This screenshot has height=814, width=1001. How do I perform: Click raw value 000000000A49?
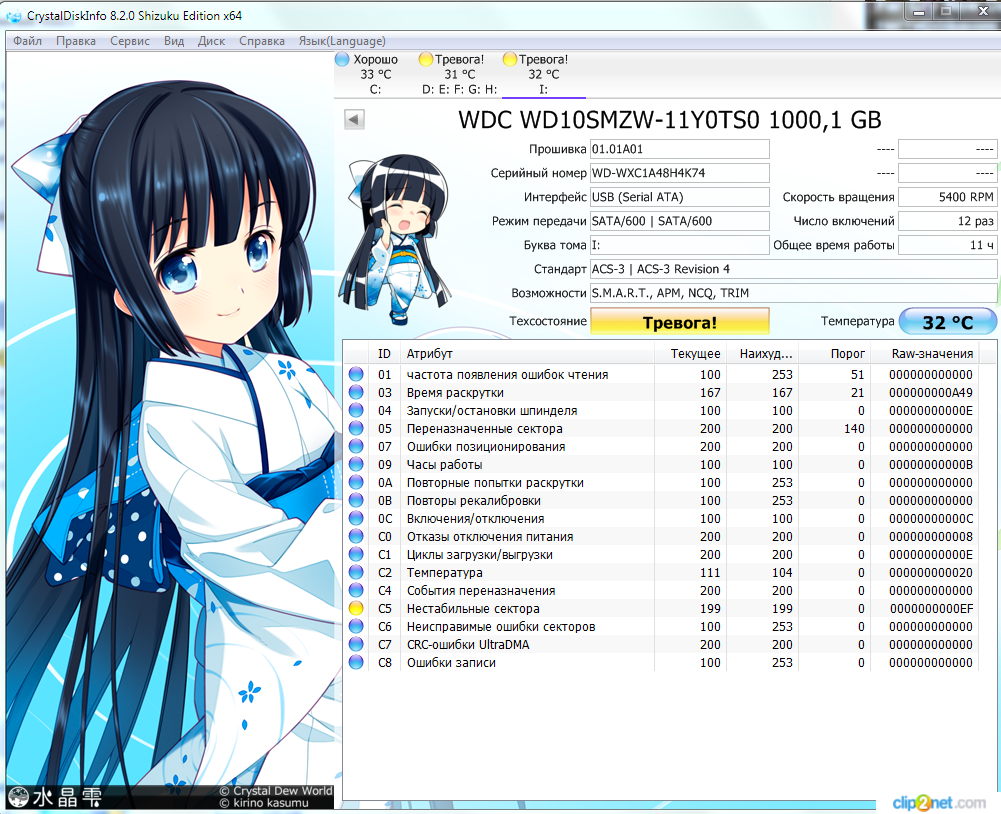coord(931,393)
